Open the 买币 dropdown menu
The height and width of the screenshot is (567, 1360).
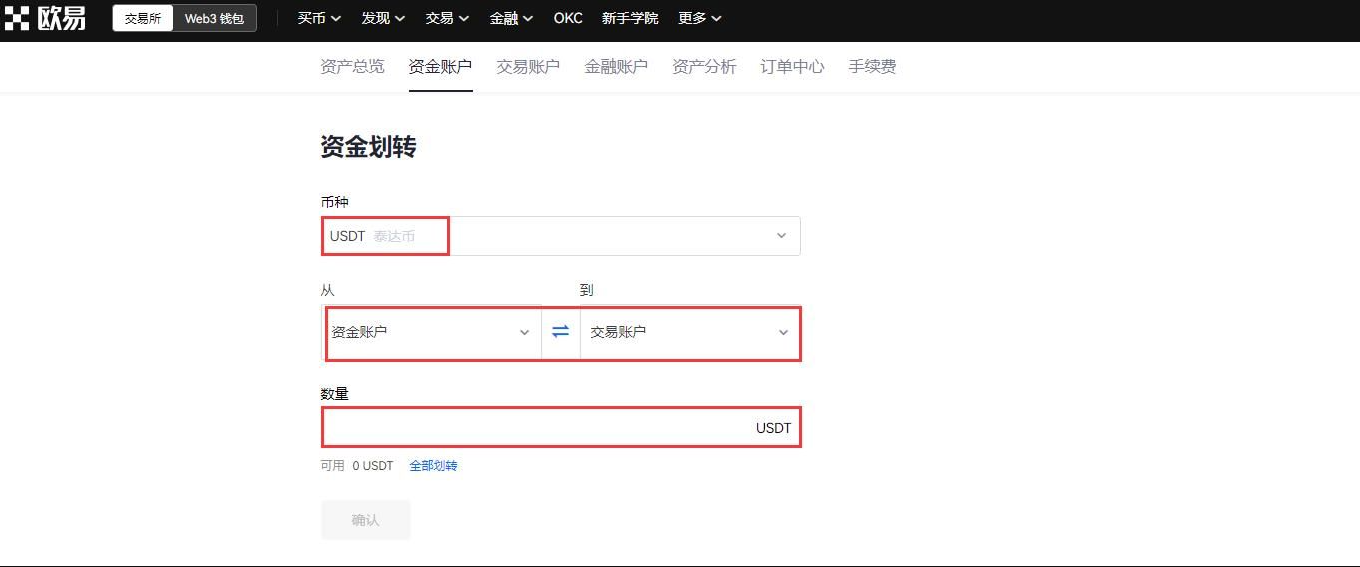tap(319, 18)
